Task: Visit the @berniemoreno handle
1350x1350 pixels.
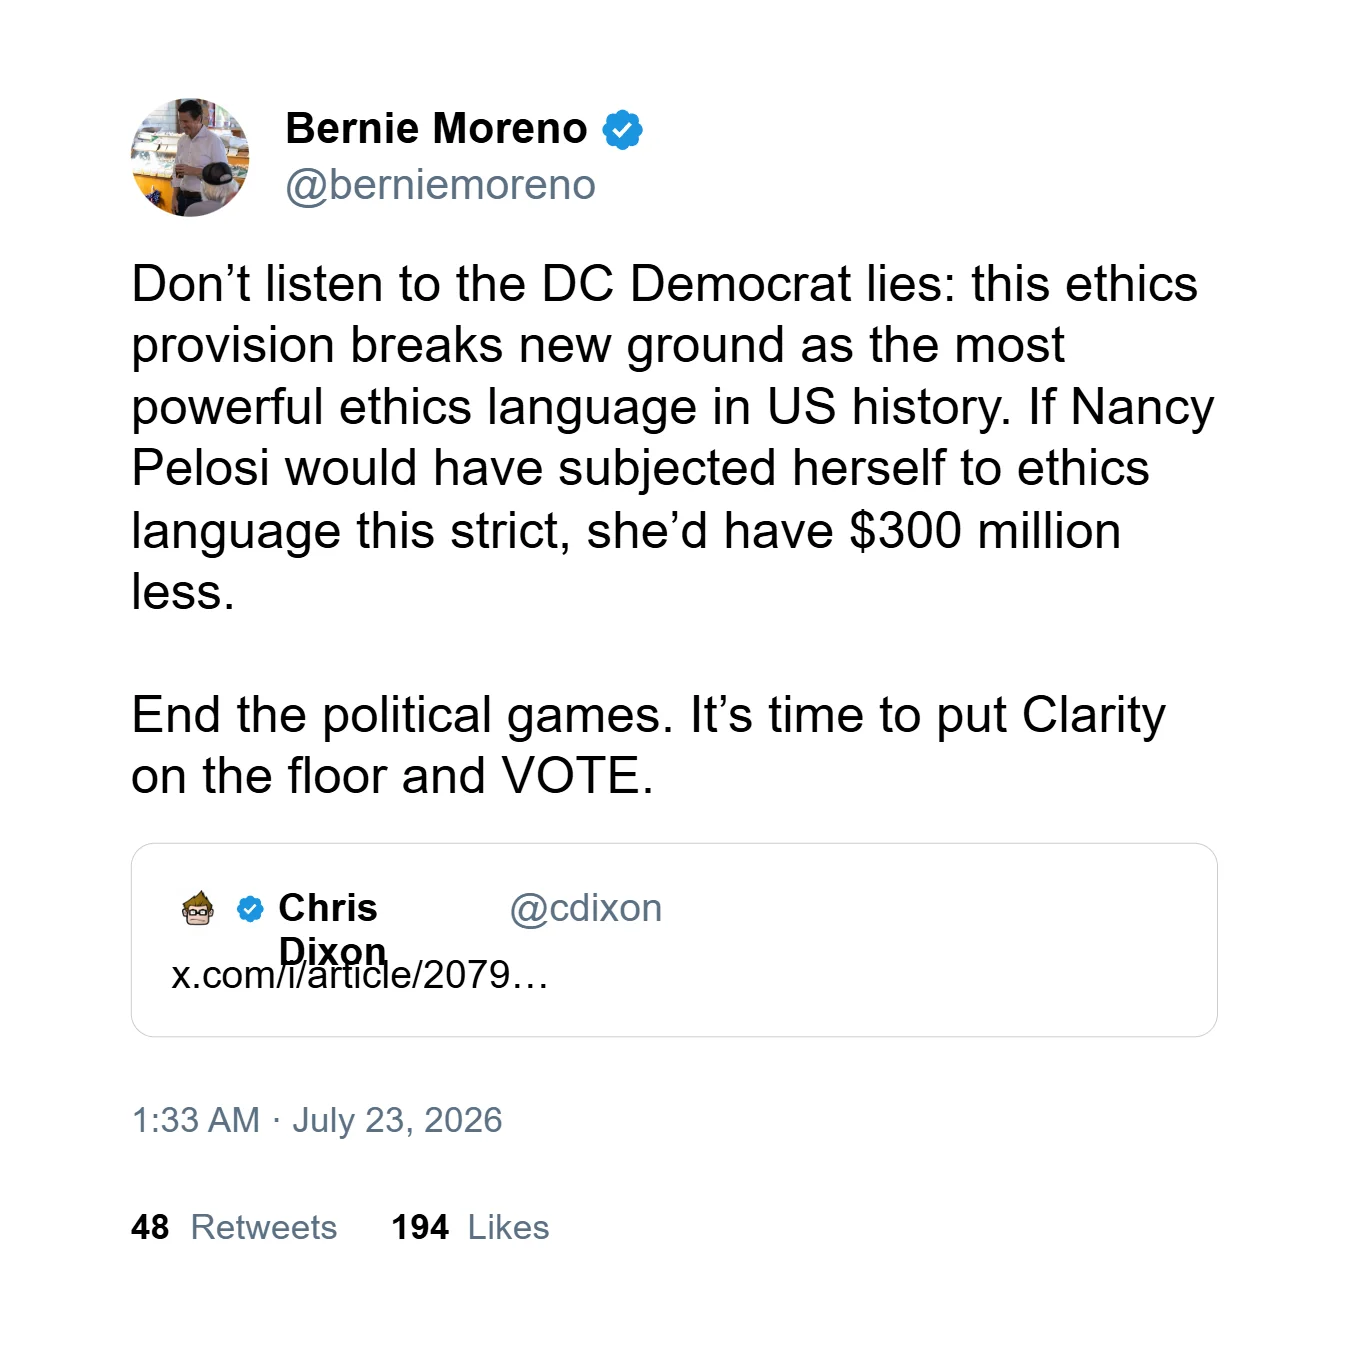Action: [x=441, y=185]
